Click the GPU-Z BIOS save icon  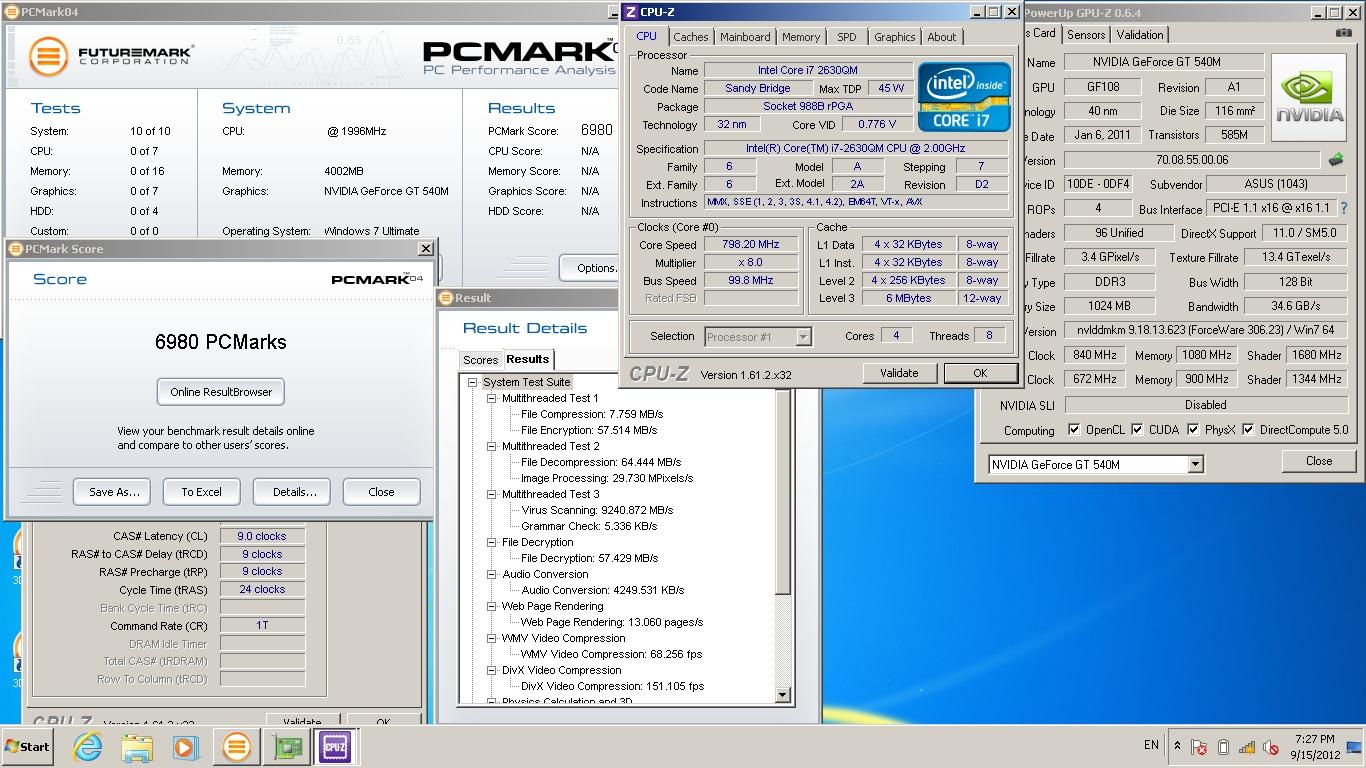pyautogui.click(x=1336, y=160)
